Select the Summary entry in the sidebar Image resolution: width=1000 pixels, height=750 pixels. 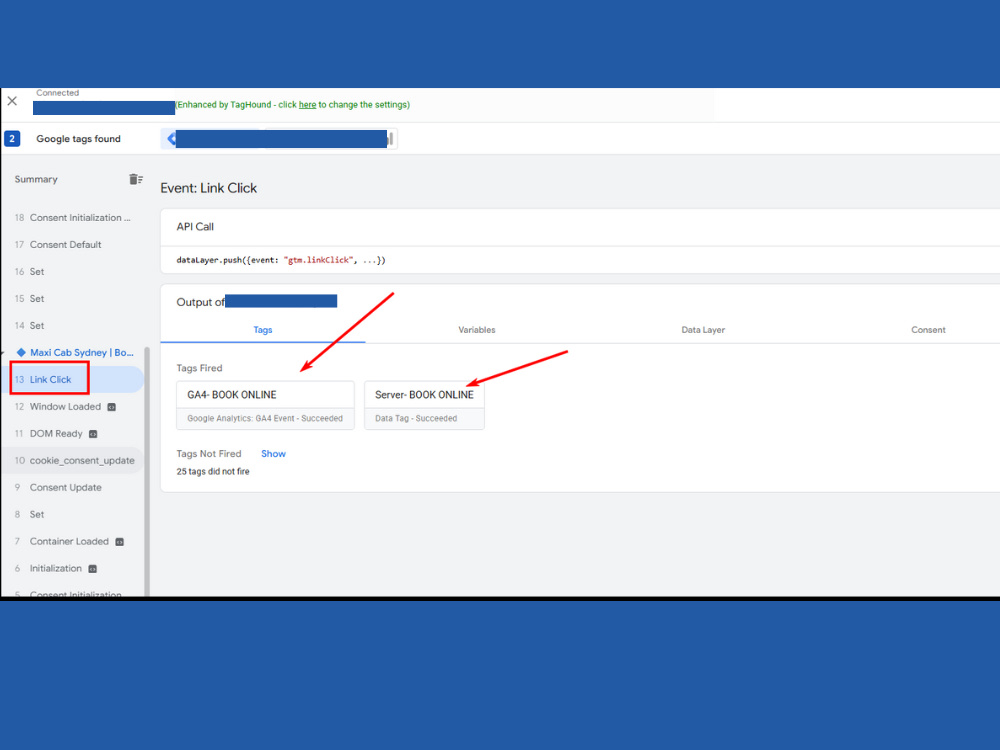click(x=36, y=179)
